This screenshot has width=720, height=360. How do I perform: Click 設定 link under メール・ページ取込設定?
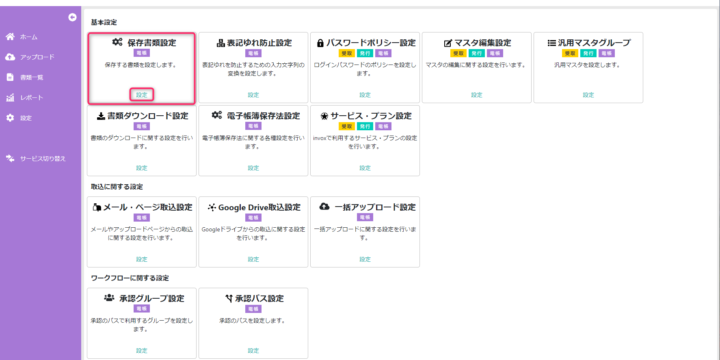click(141, 259)
